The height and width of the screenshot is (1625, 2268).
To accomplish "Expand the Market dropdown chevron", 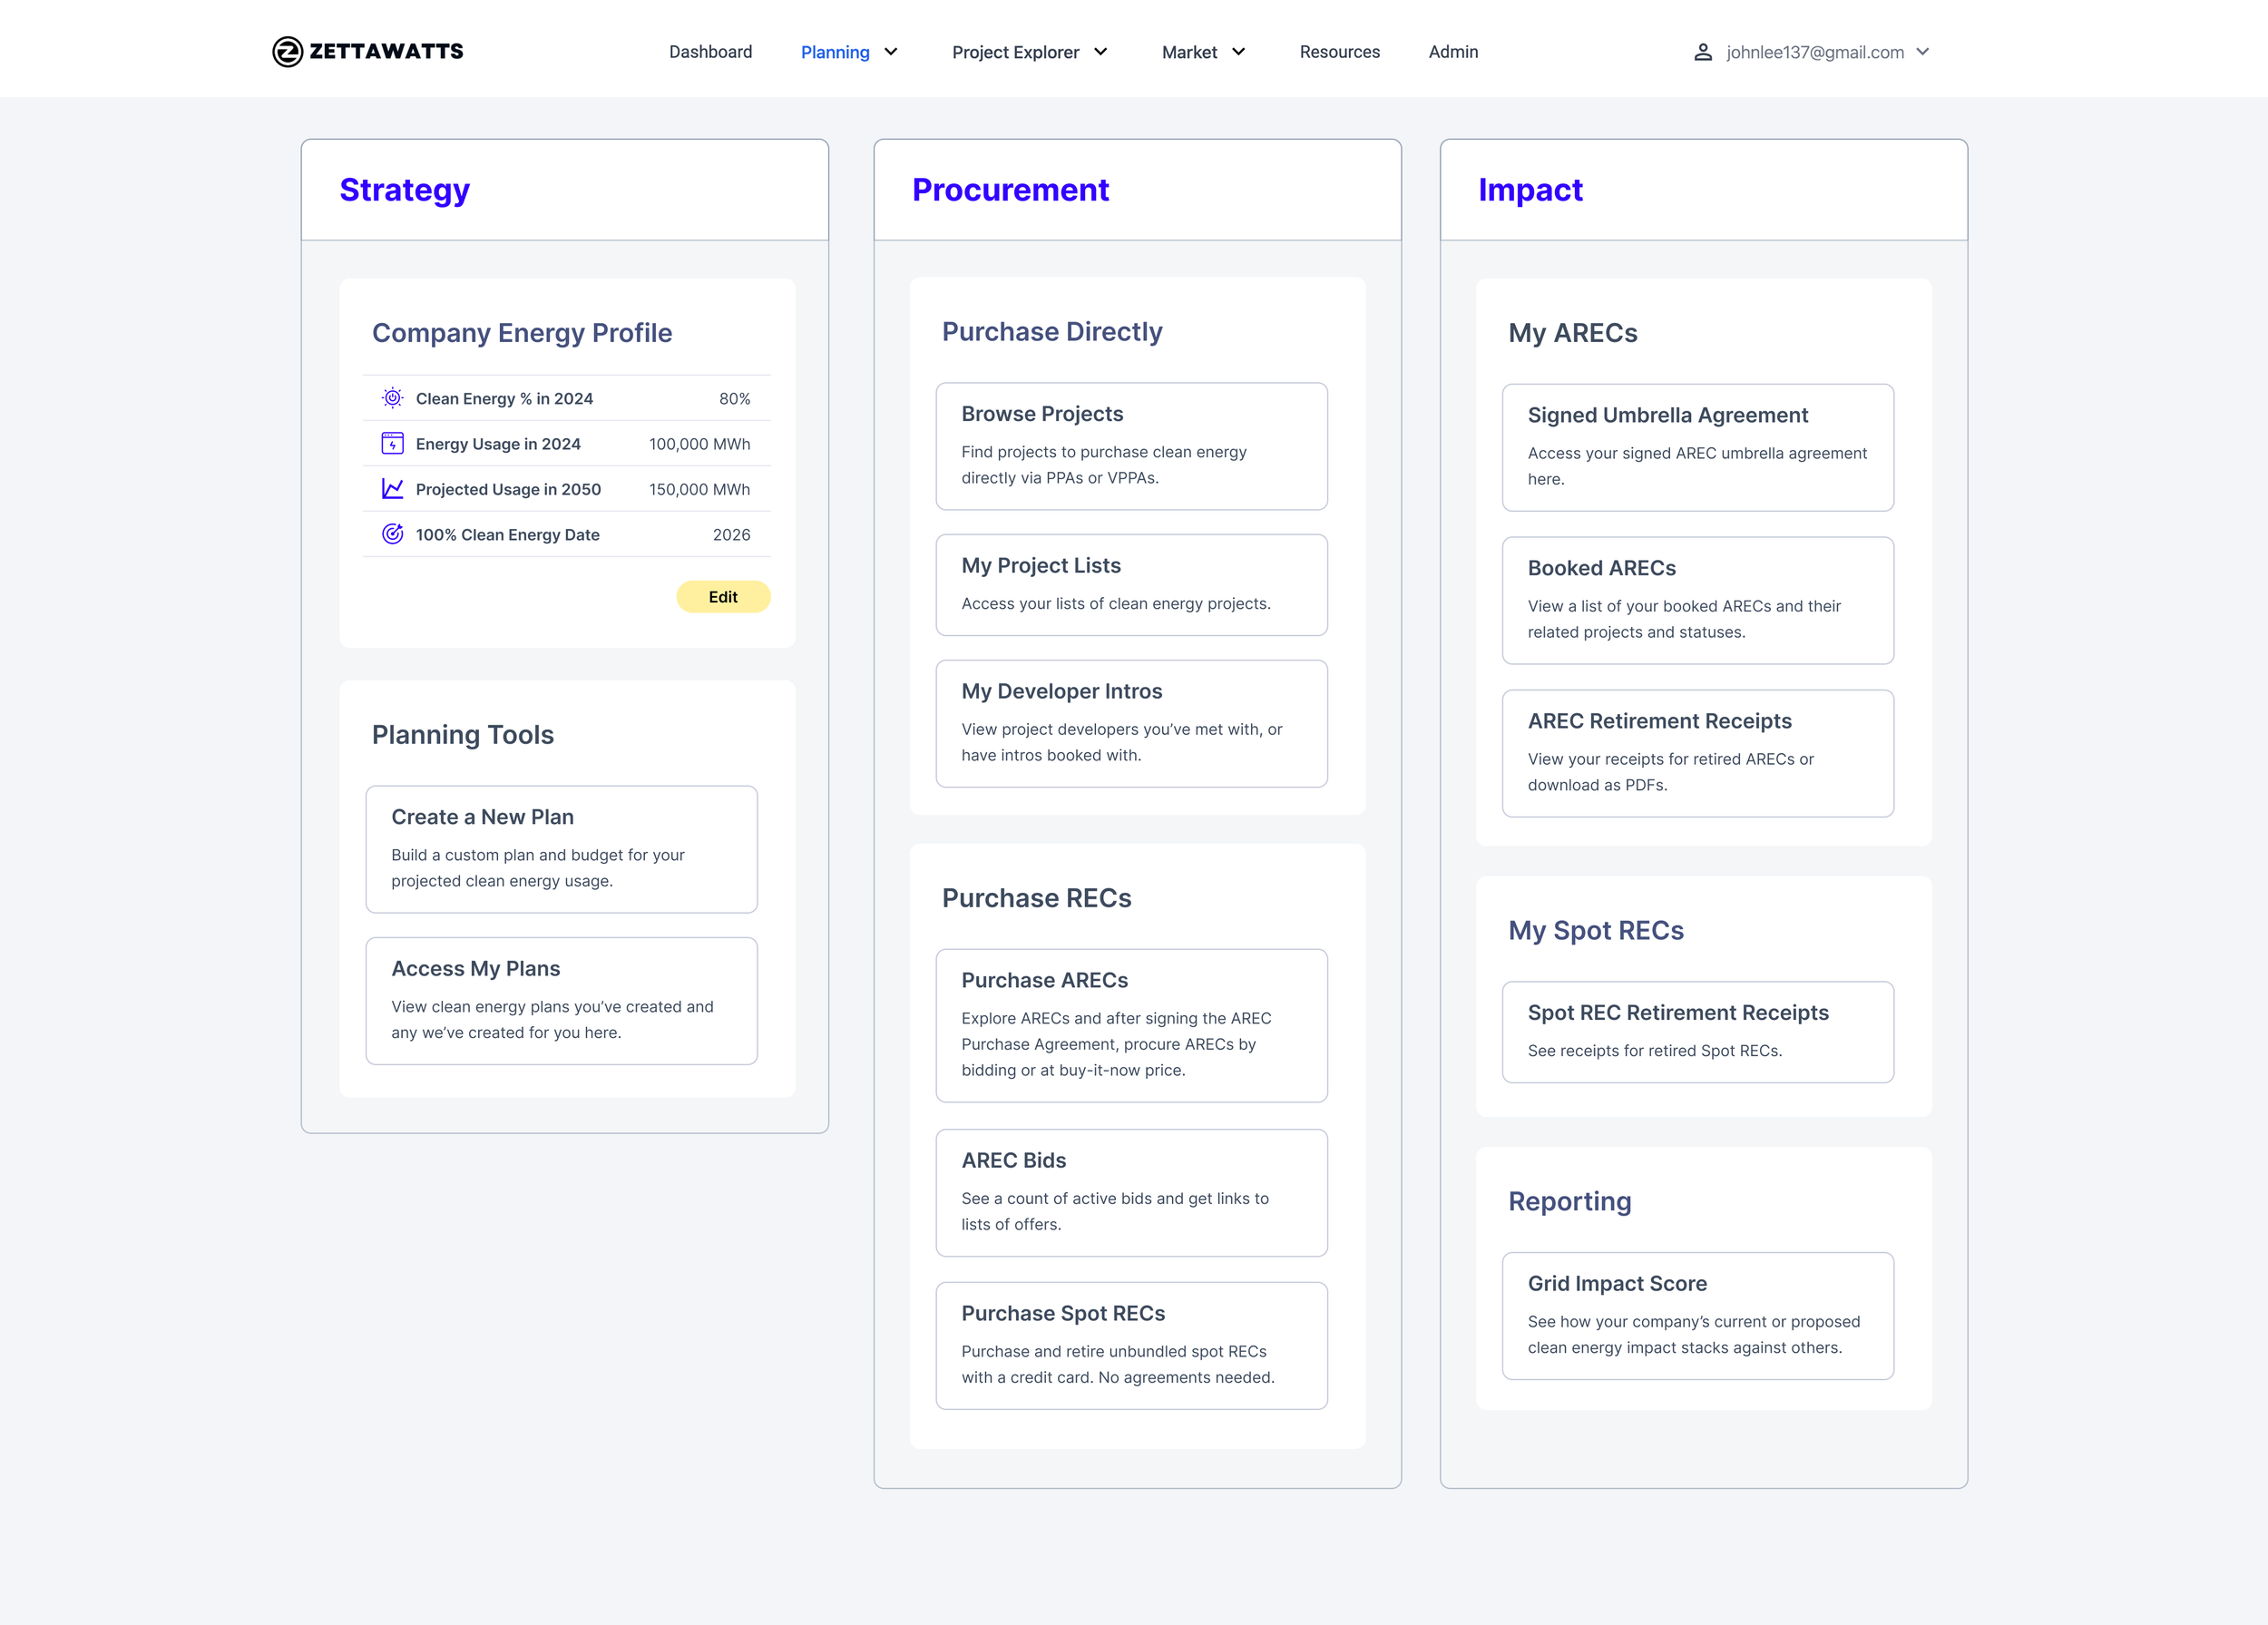I will [x=1239, y=52].
